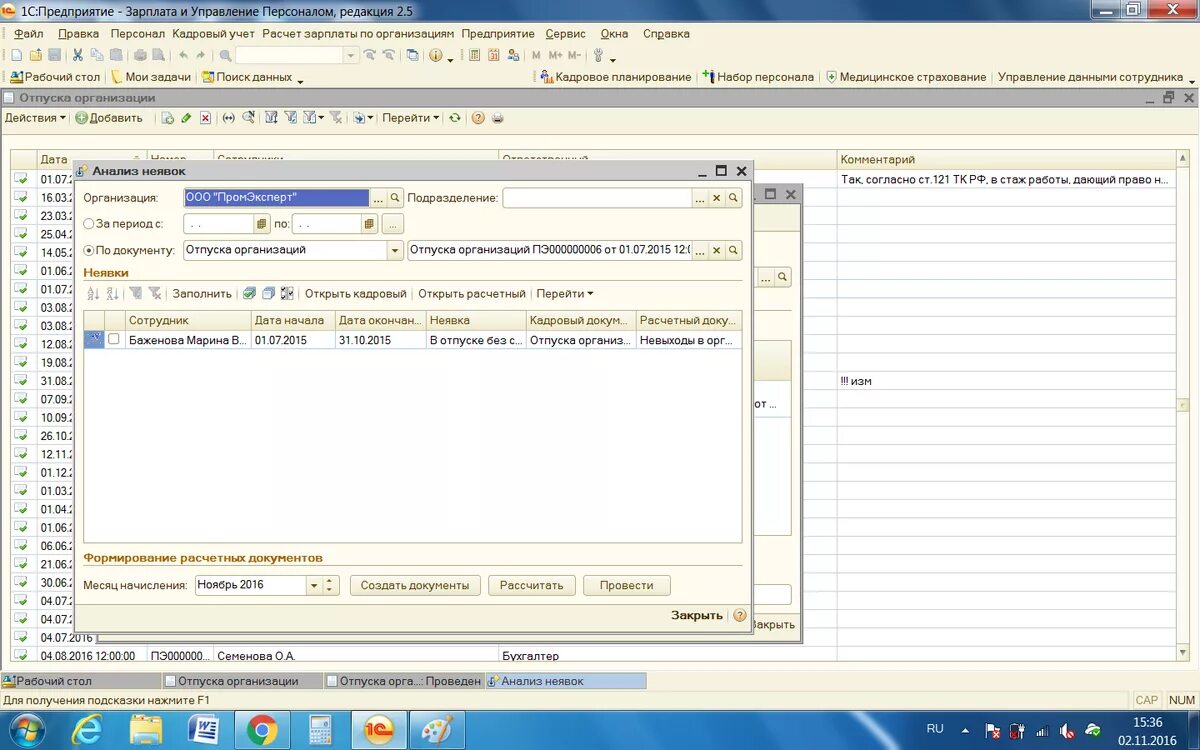Open the Сервис menu
The height and width of the screenshot is (750, 1200).
pyautogui.click(x=565, y=33)
